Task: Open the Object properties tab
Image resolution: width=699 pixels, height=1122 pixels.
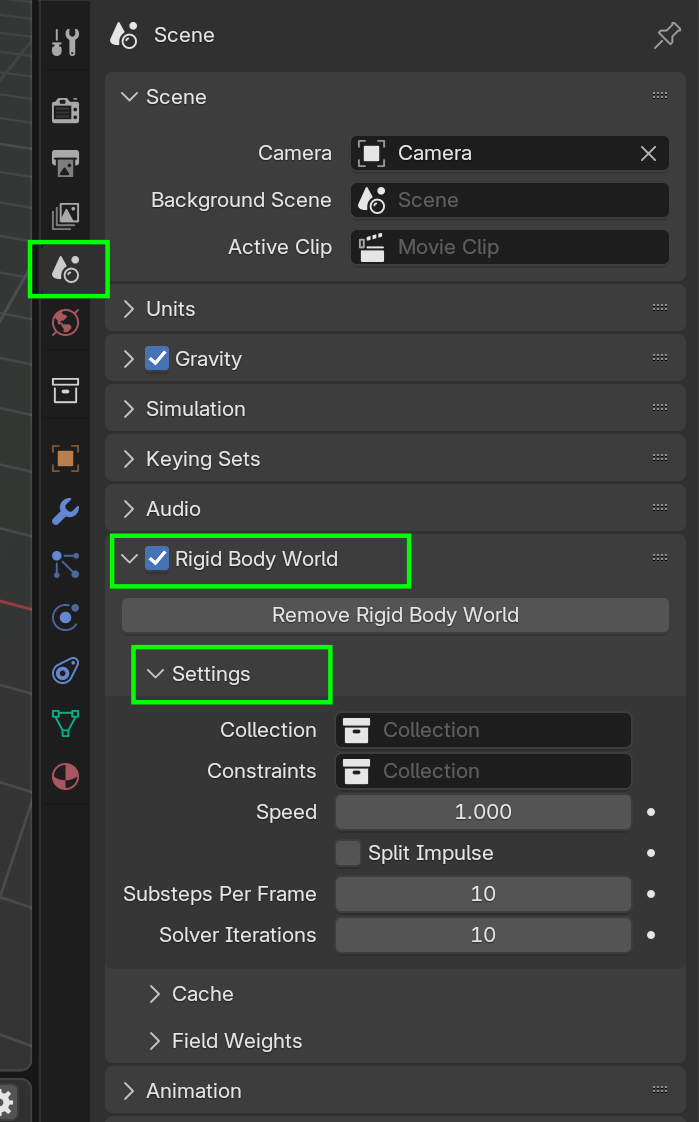Action: pyautogui.click(x=66, y=458)
